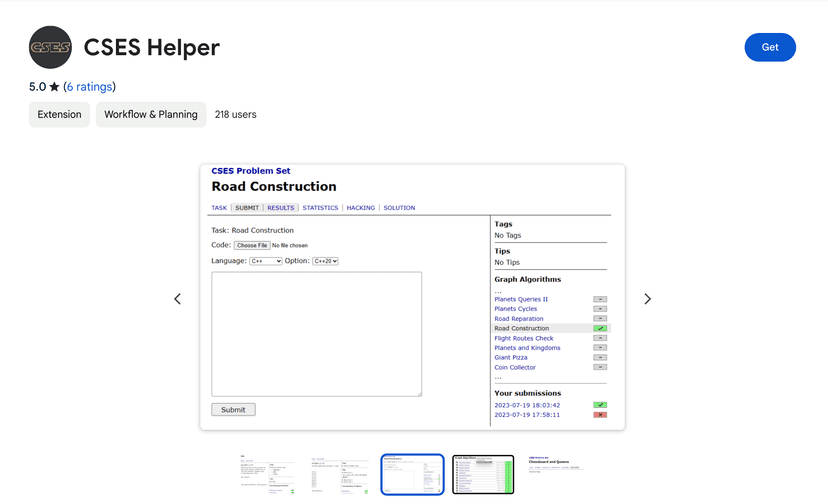Click the status icon for Planets and Kingdoms
828x504 pixels.
tap(600, 348)
